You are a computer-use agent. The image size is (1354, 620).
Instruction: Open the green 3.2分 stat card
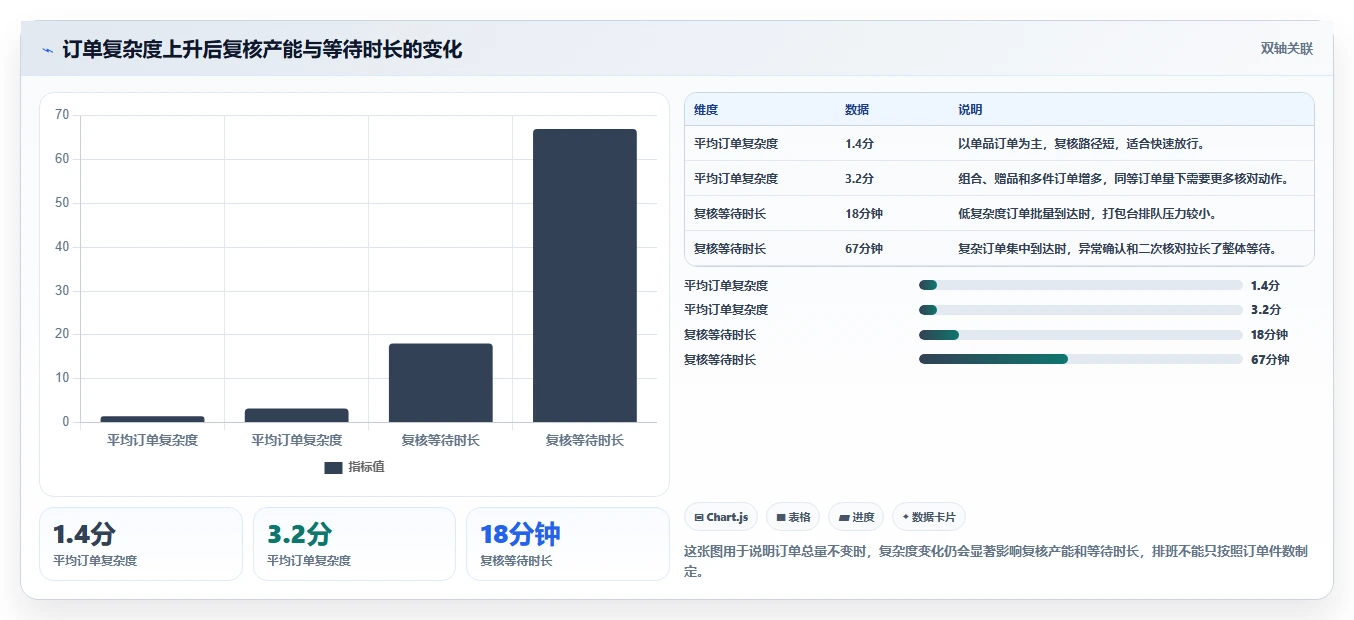pyautogui.click(x=354, y=544)
